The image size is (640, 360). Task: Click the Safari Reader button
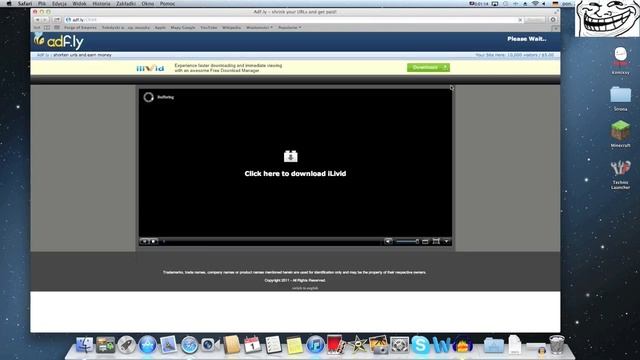tap(534, 20)
